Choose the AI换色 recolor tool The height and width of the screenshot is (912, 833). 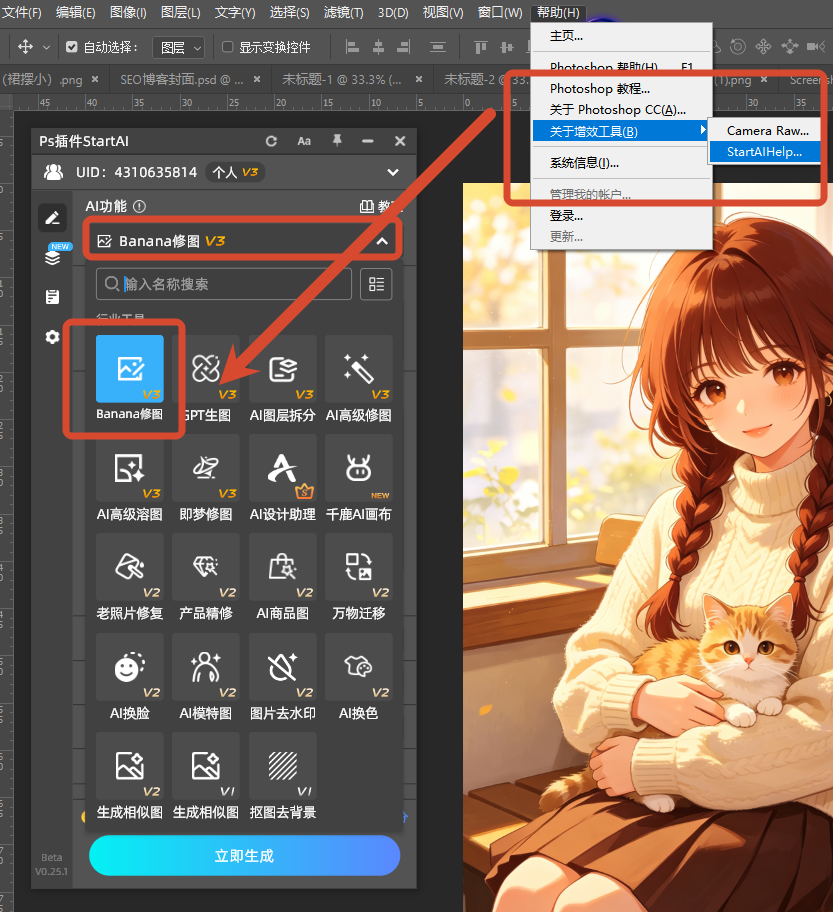[359, 667]
